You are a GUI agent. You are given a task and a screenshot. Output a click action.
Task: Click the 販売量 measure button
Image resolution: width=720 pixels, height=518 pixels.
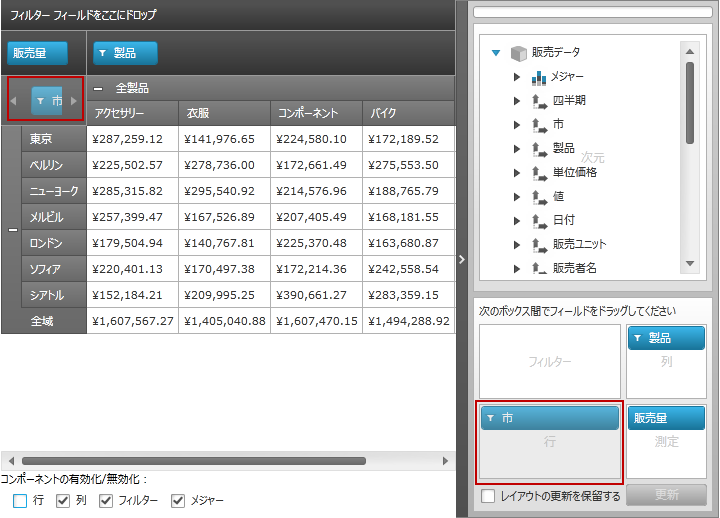click(x=38, y=53)
